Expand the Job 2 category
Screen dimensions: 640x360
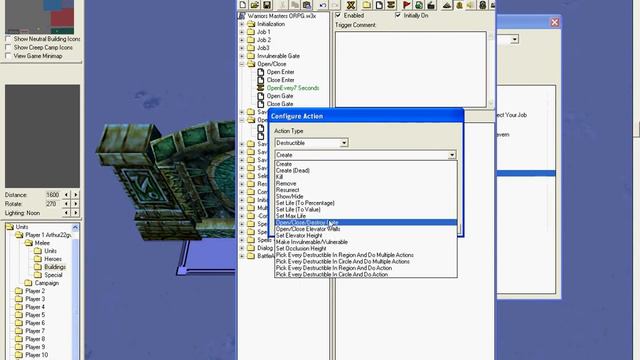(x=242, y=40)
